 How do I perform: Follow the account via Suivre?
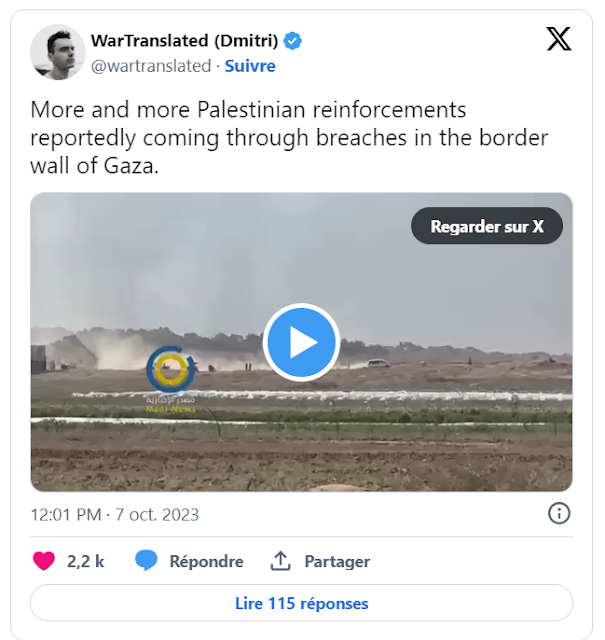[250, 66]
